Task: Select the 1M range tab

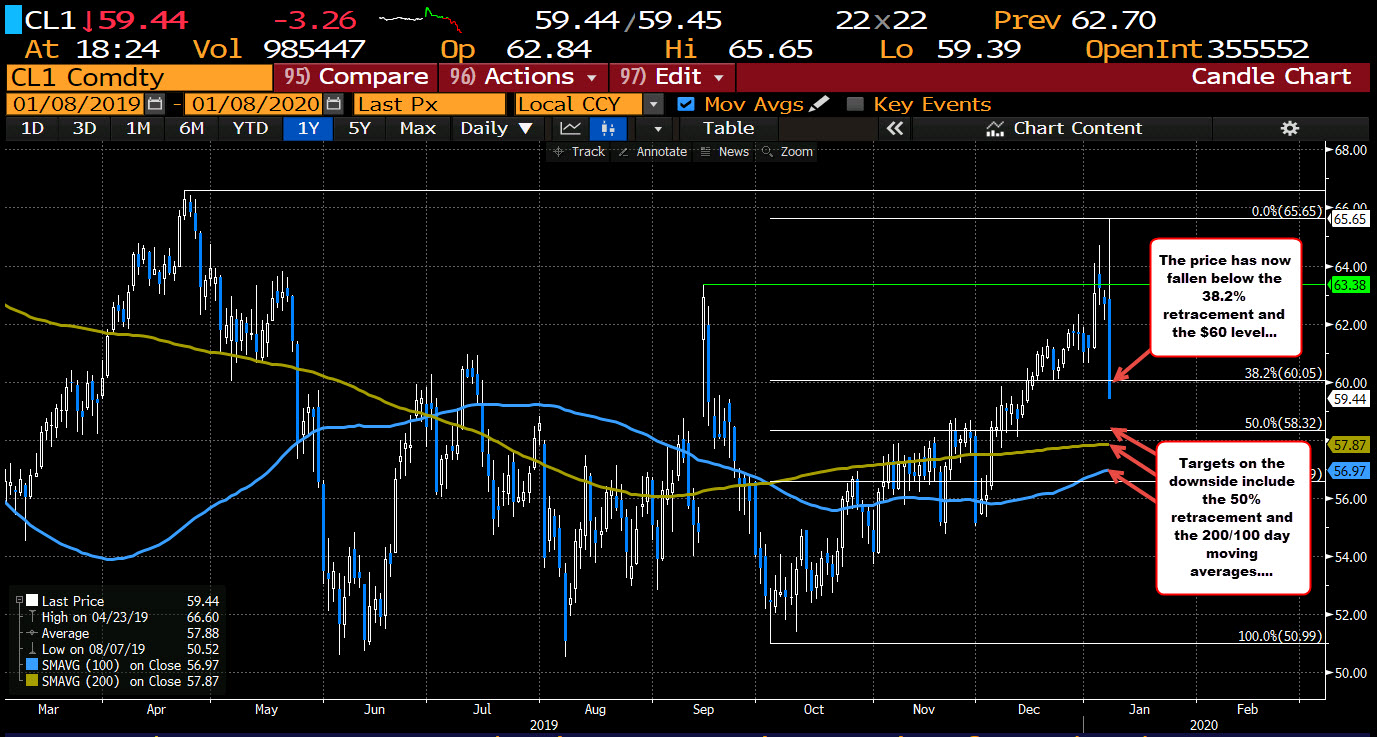Action: tap(138, 128)
